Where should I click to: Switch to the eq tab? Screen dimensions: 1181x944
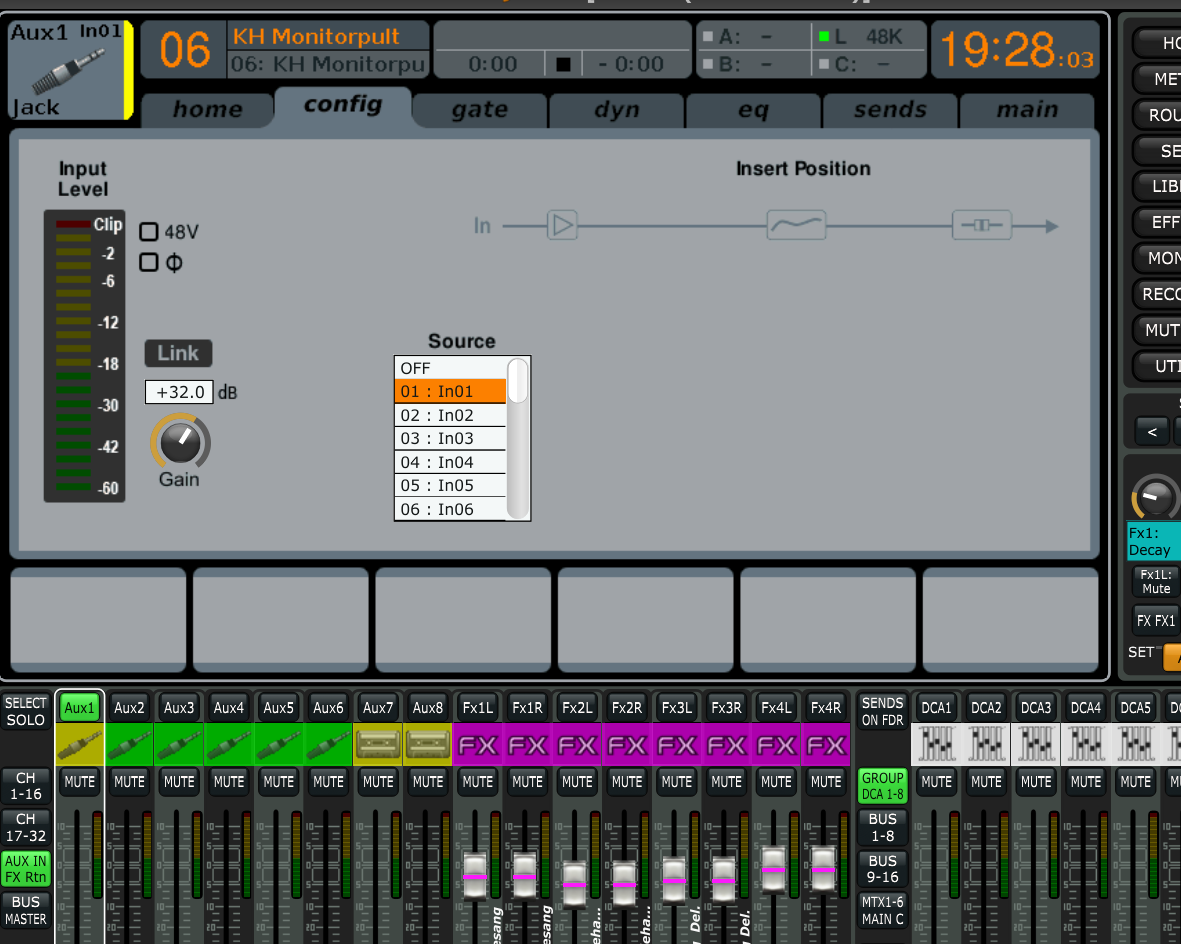tap(753, 110)
